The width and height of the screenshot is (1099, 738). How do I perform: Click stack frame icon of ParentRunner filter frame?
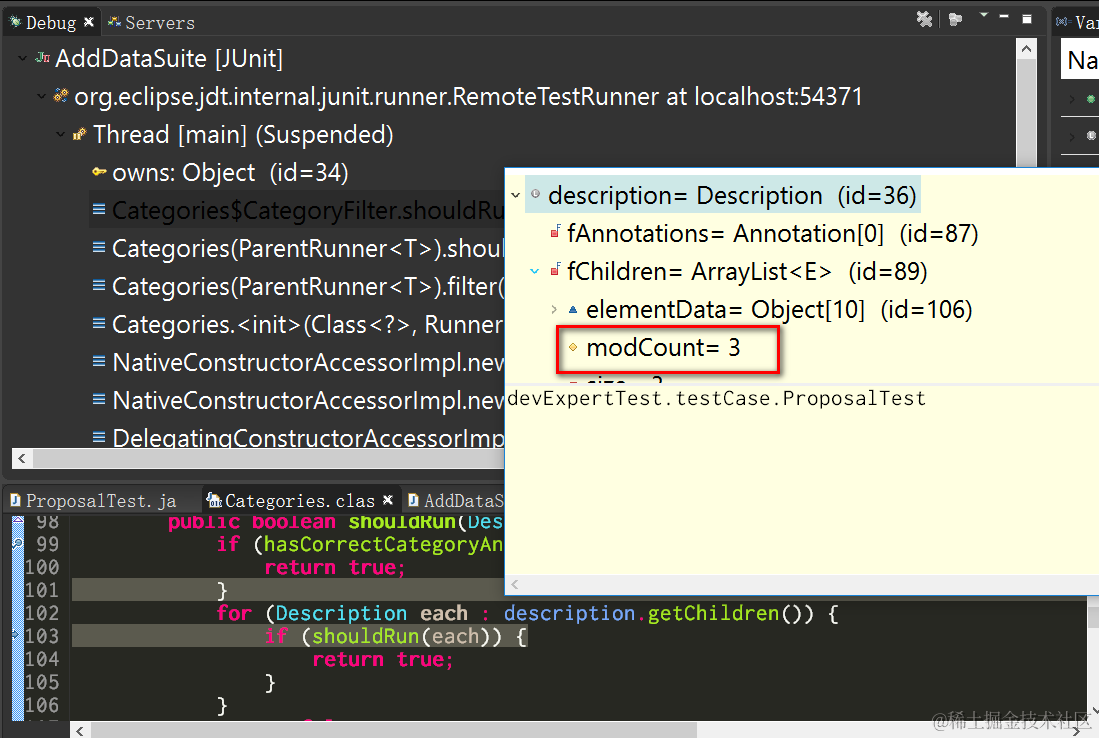[99, 285]
